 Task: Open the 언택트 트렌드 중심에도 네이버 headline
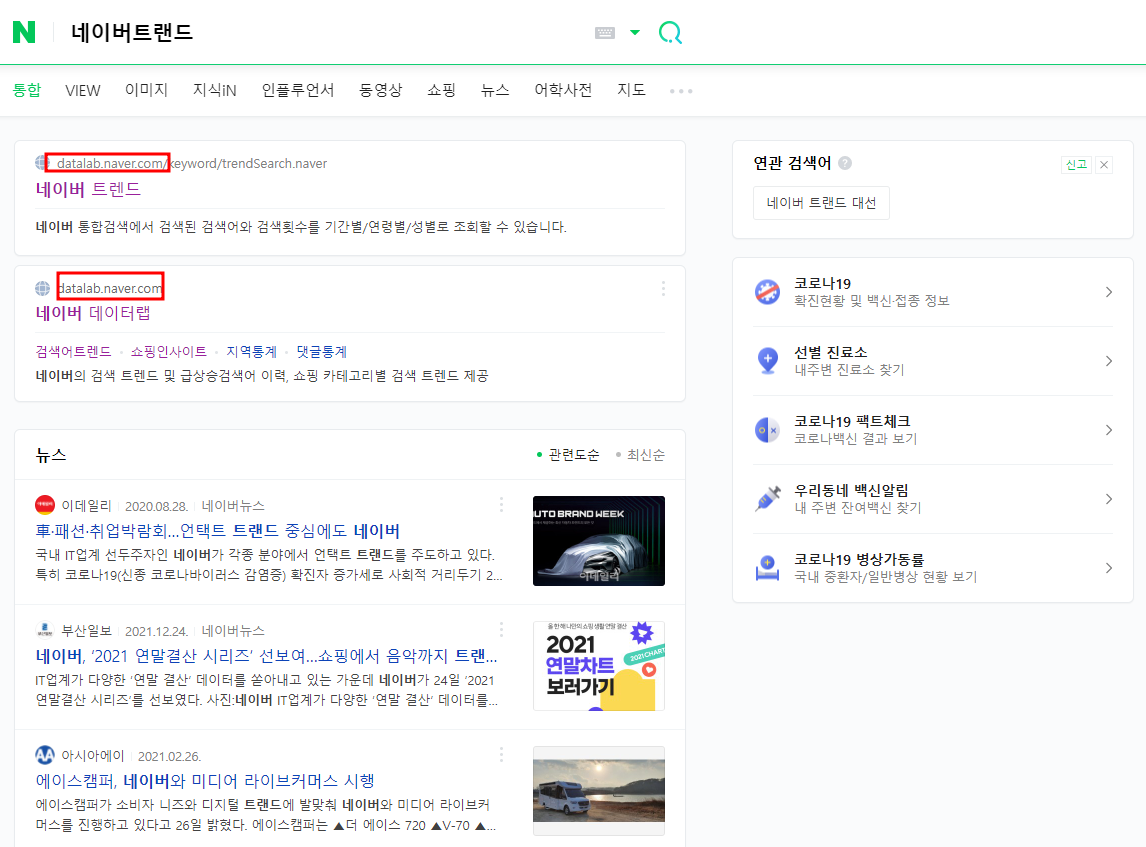pyautogui.click(x=218, y=531)
